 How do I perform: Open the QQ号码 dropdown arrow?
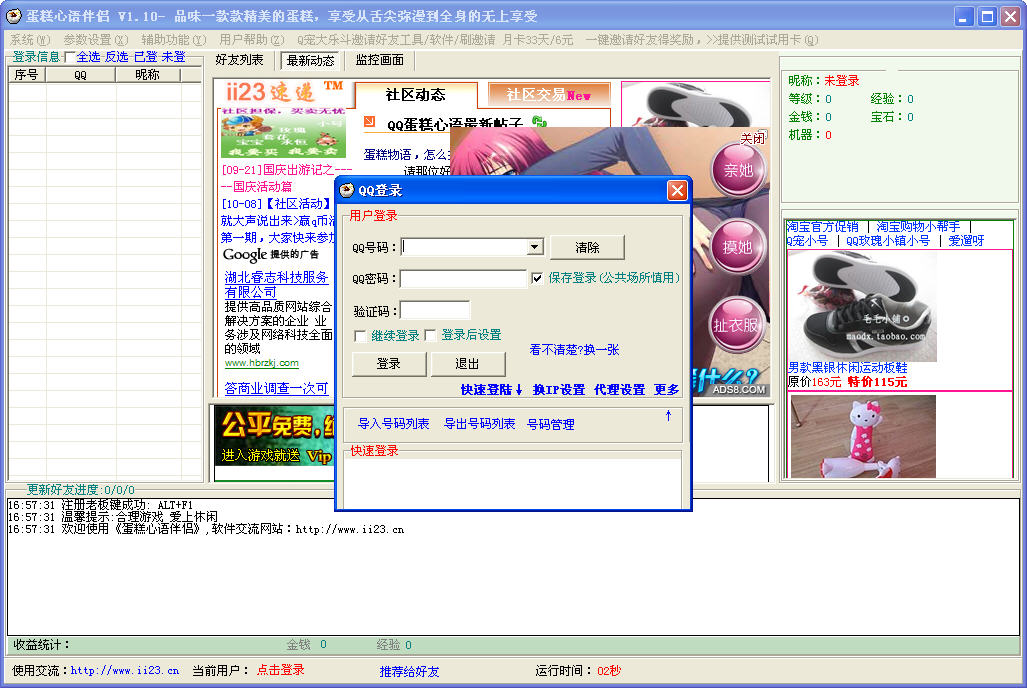(x=535, y=247)
